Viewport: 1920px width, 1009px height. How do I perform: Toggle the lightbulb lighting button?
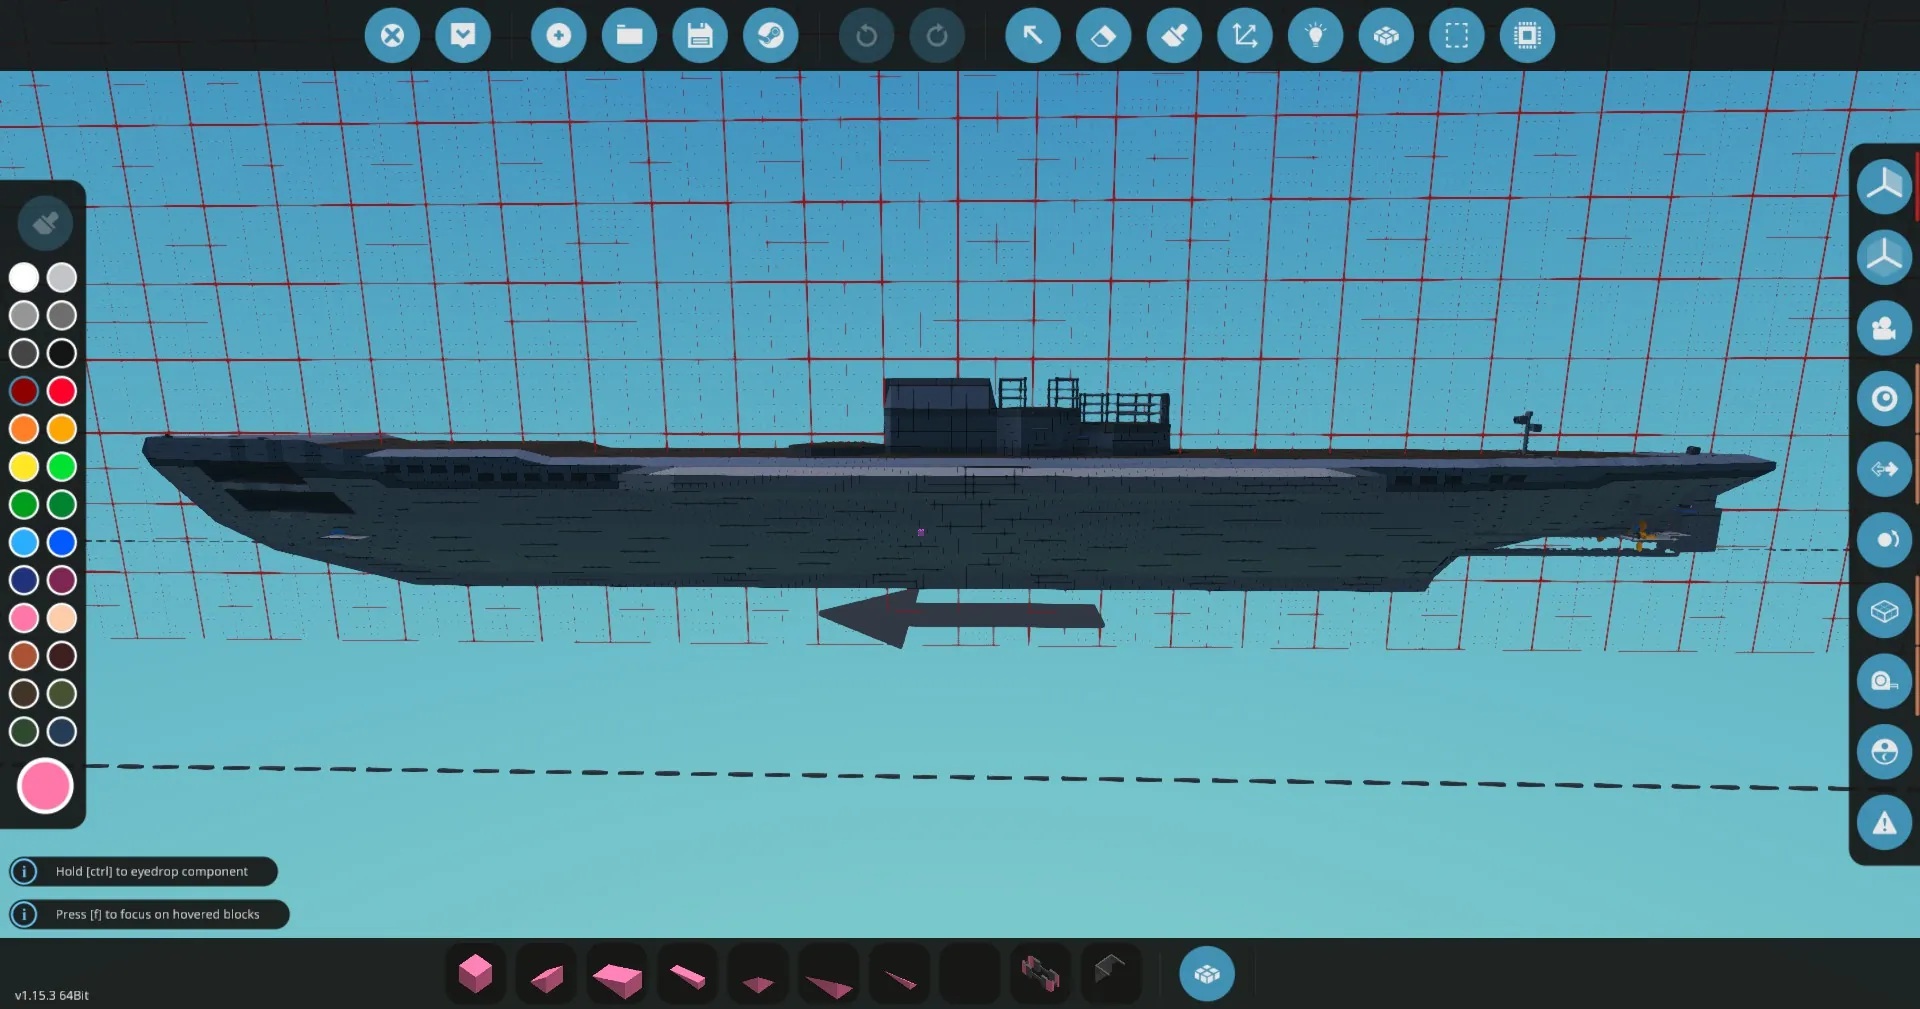[1315, 36]
